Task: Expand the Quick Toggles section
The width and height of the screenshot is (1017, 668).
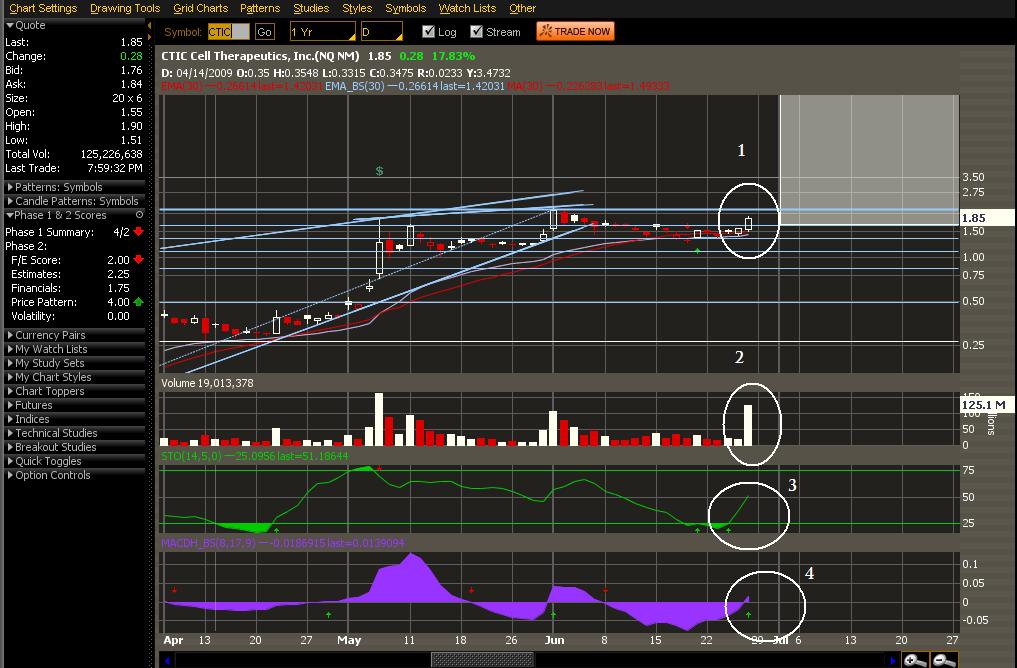Action: [x=75, y=461]
